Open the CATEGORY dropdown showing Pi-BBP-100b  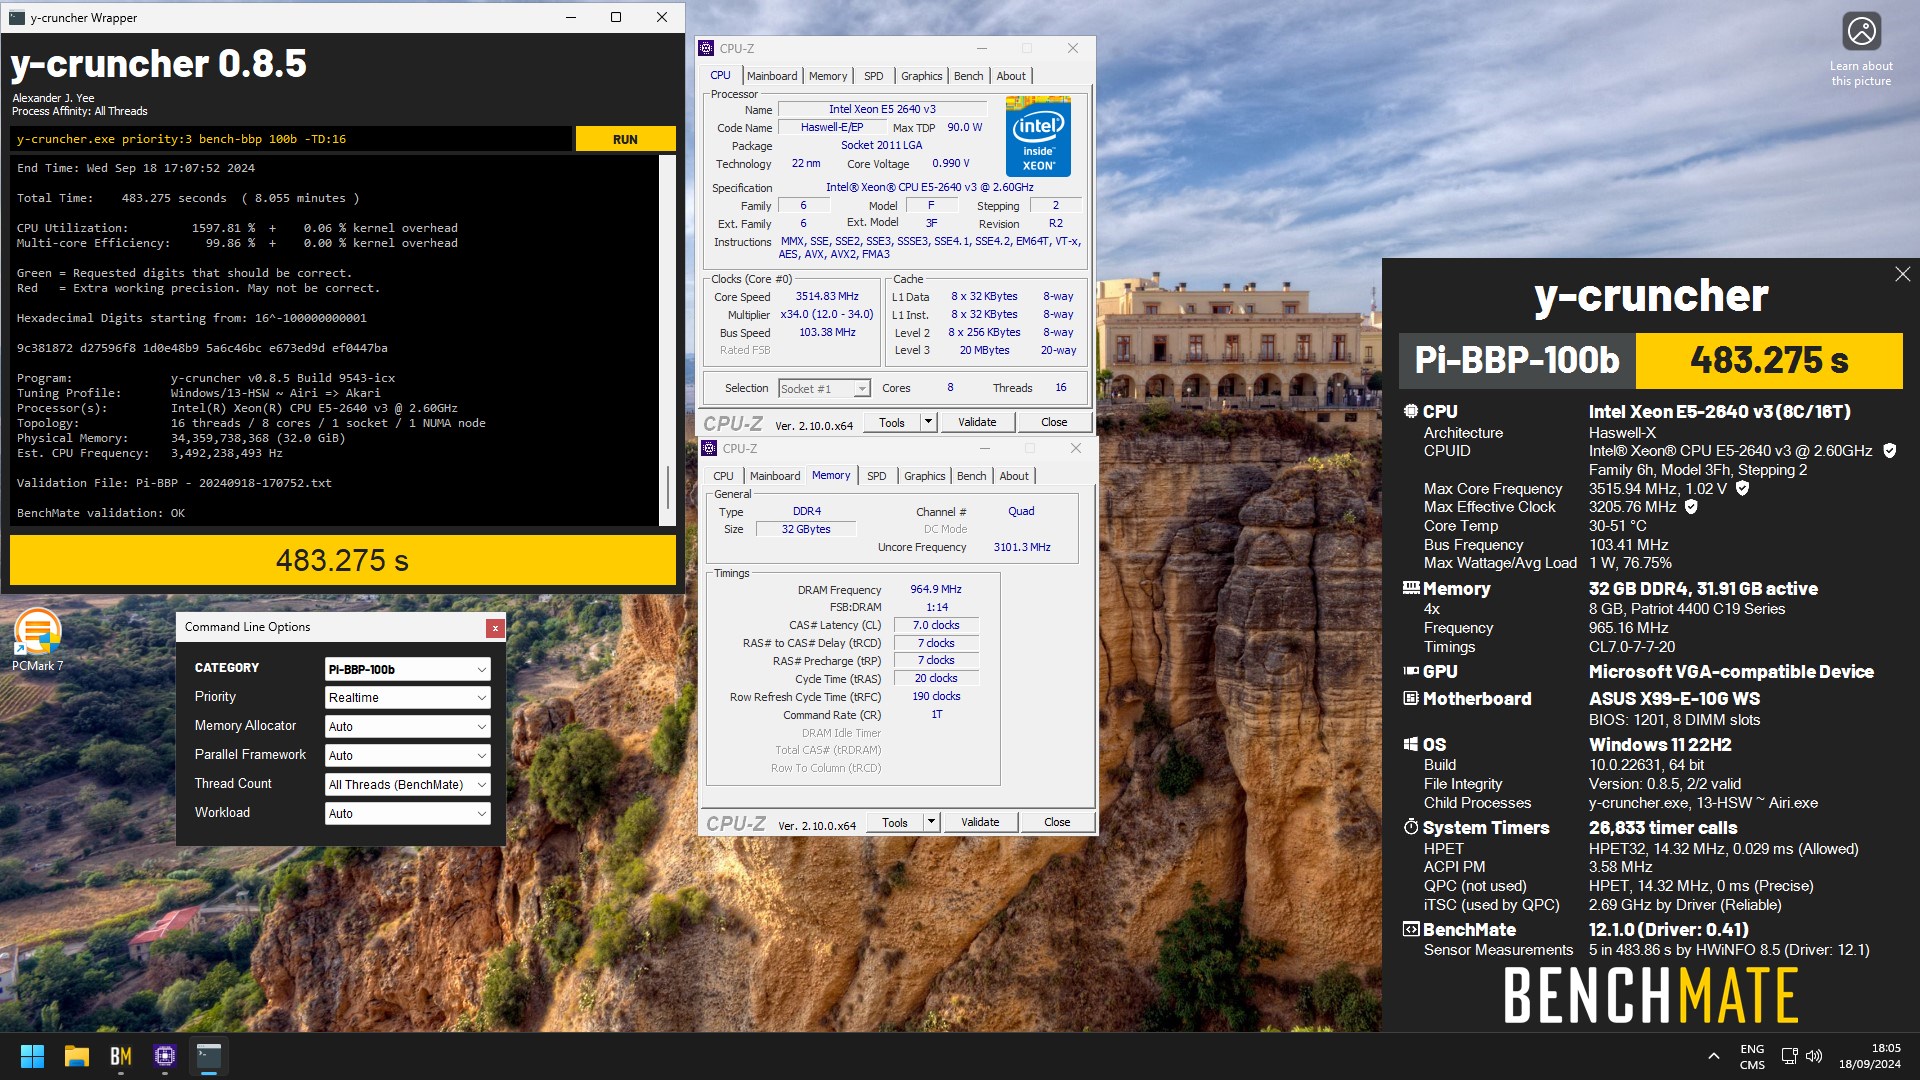tap(407, 669)
